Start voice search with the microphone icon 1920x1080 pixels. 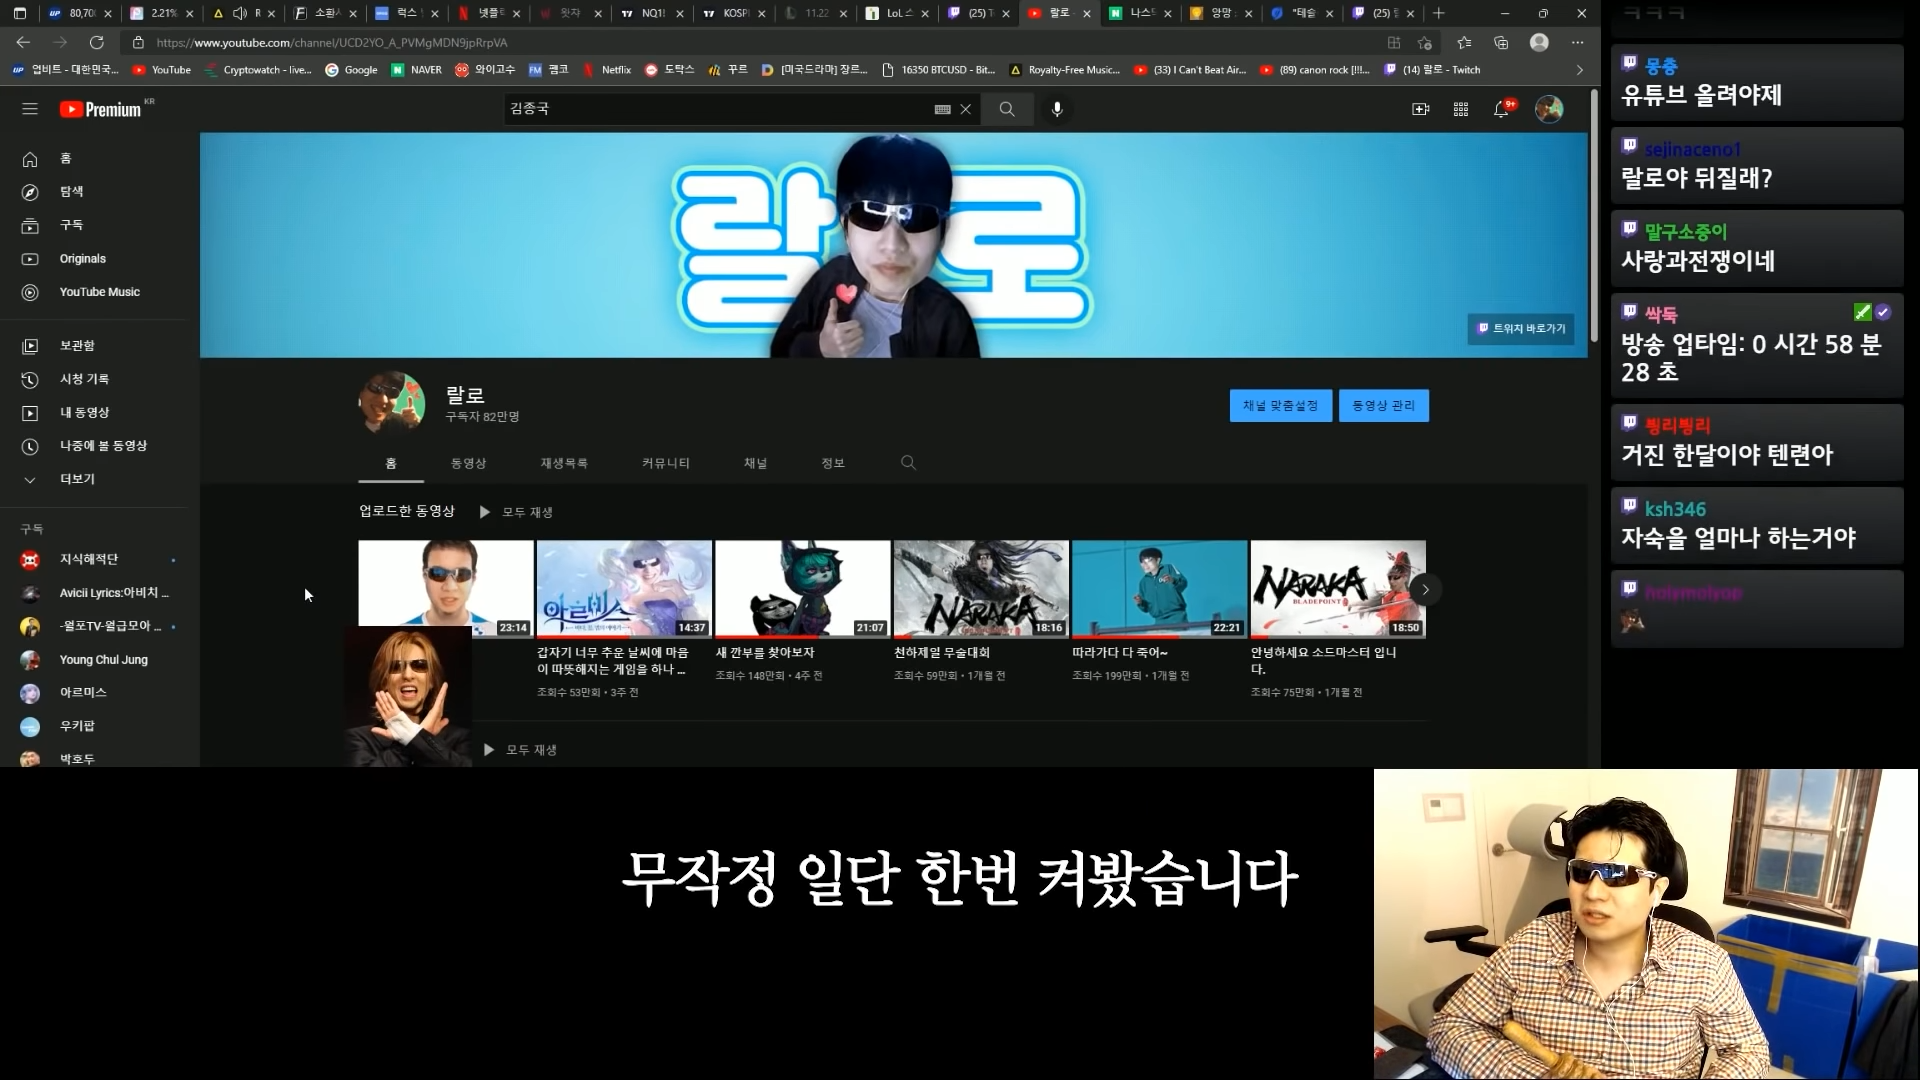1057,109
